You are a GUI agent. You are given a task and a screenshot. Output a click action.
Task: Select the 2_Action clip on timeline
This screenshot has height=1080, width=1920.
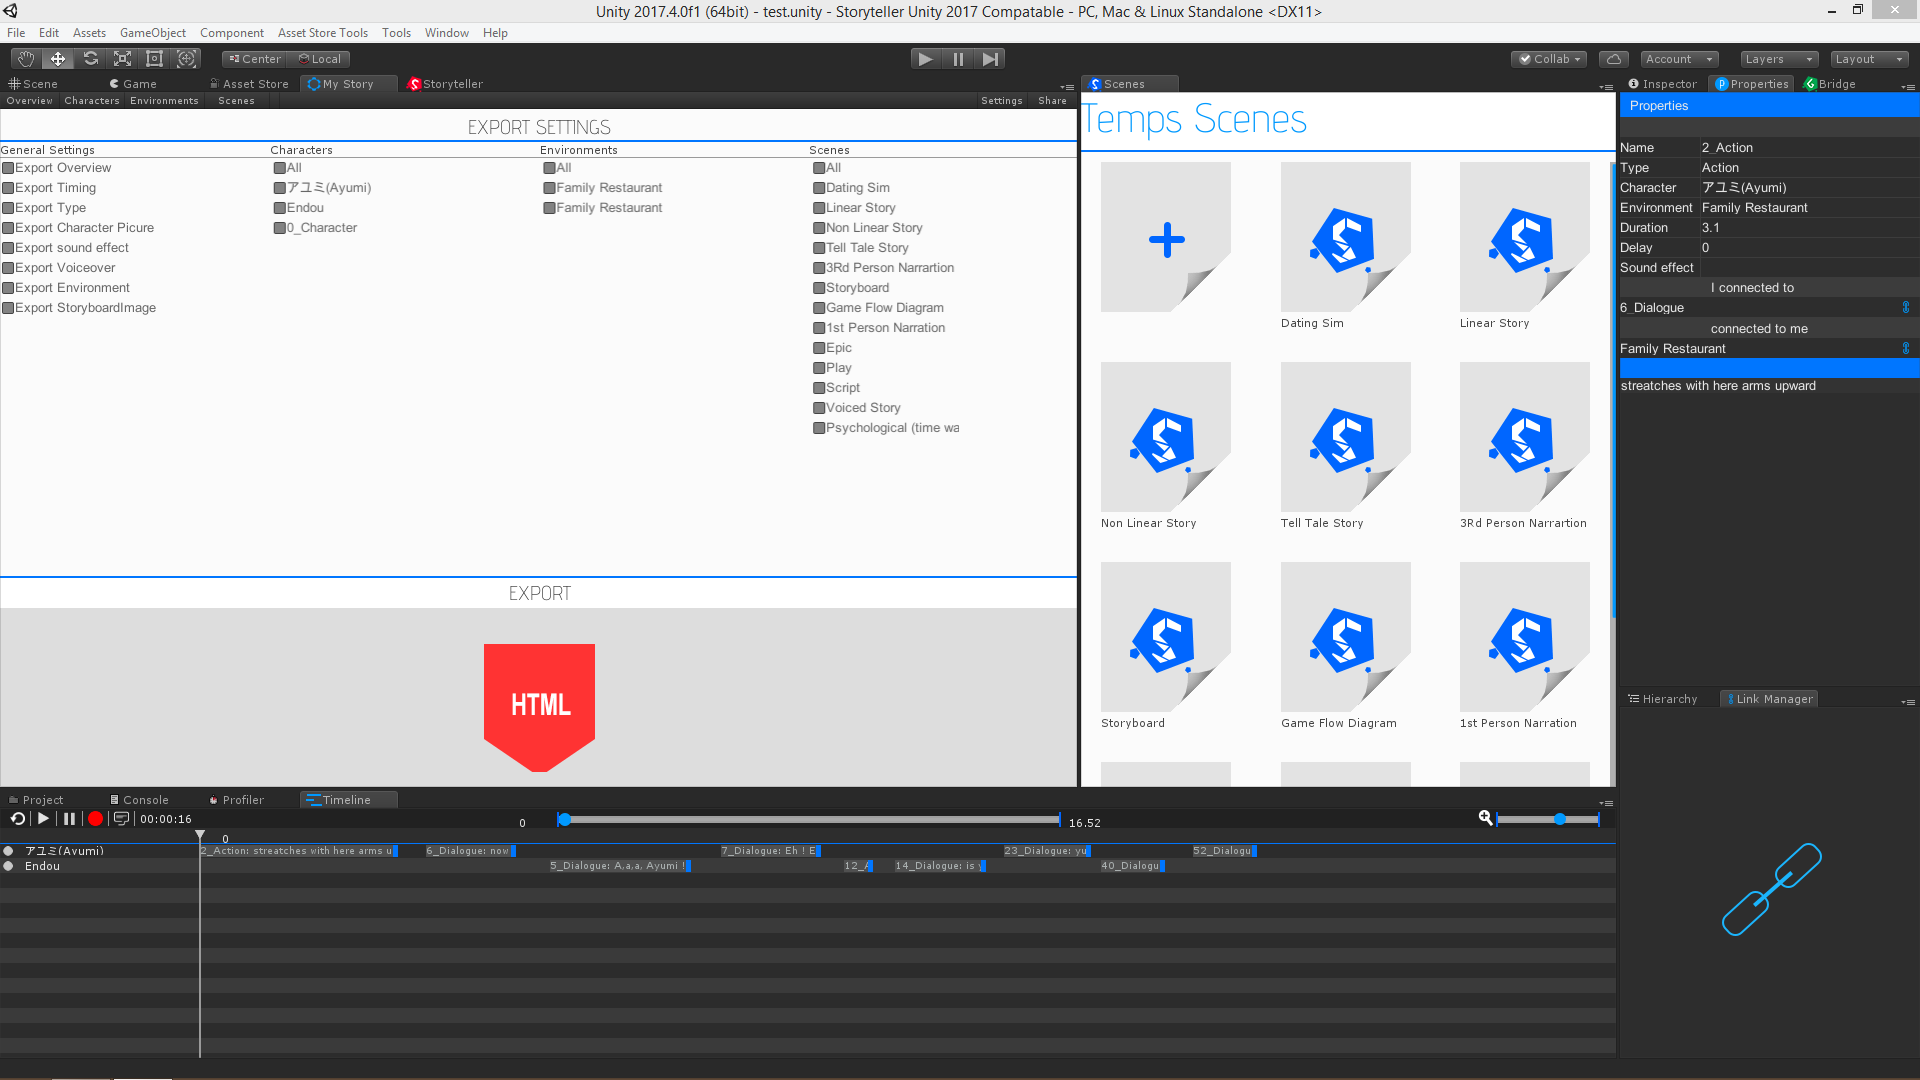coord(298,851)
